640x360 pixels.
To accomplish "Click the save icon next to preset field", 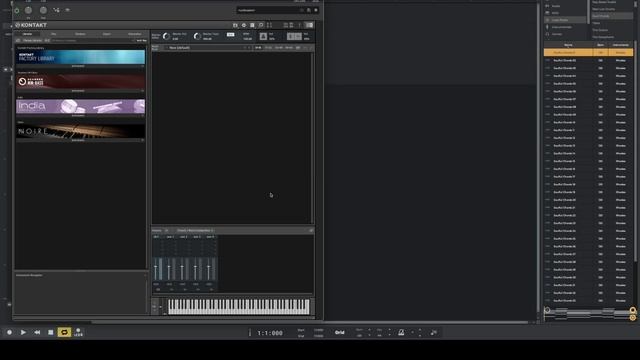I will point(309,10).
